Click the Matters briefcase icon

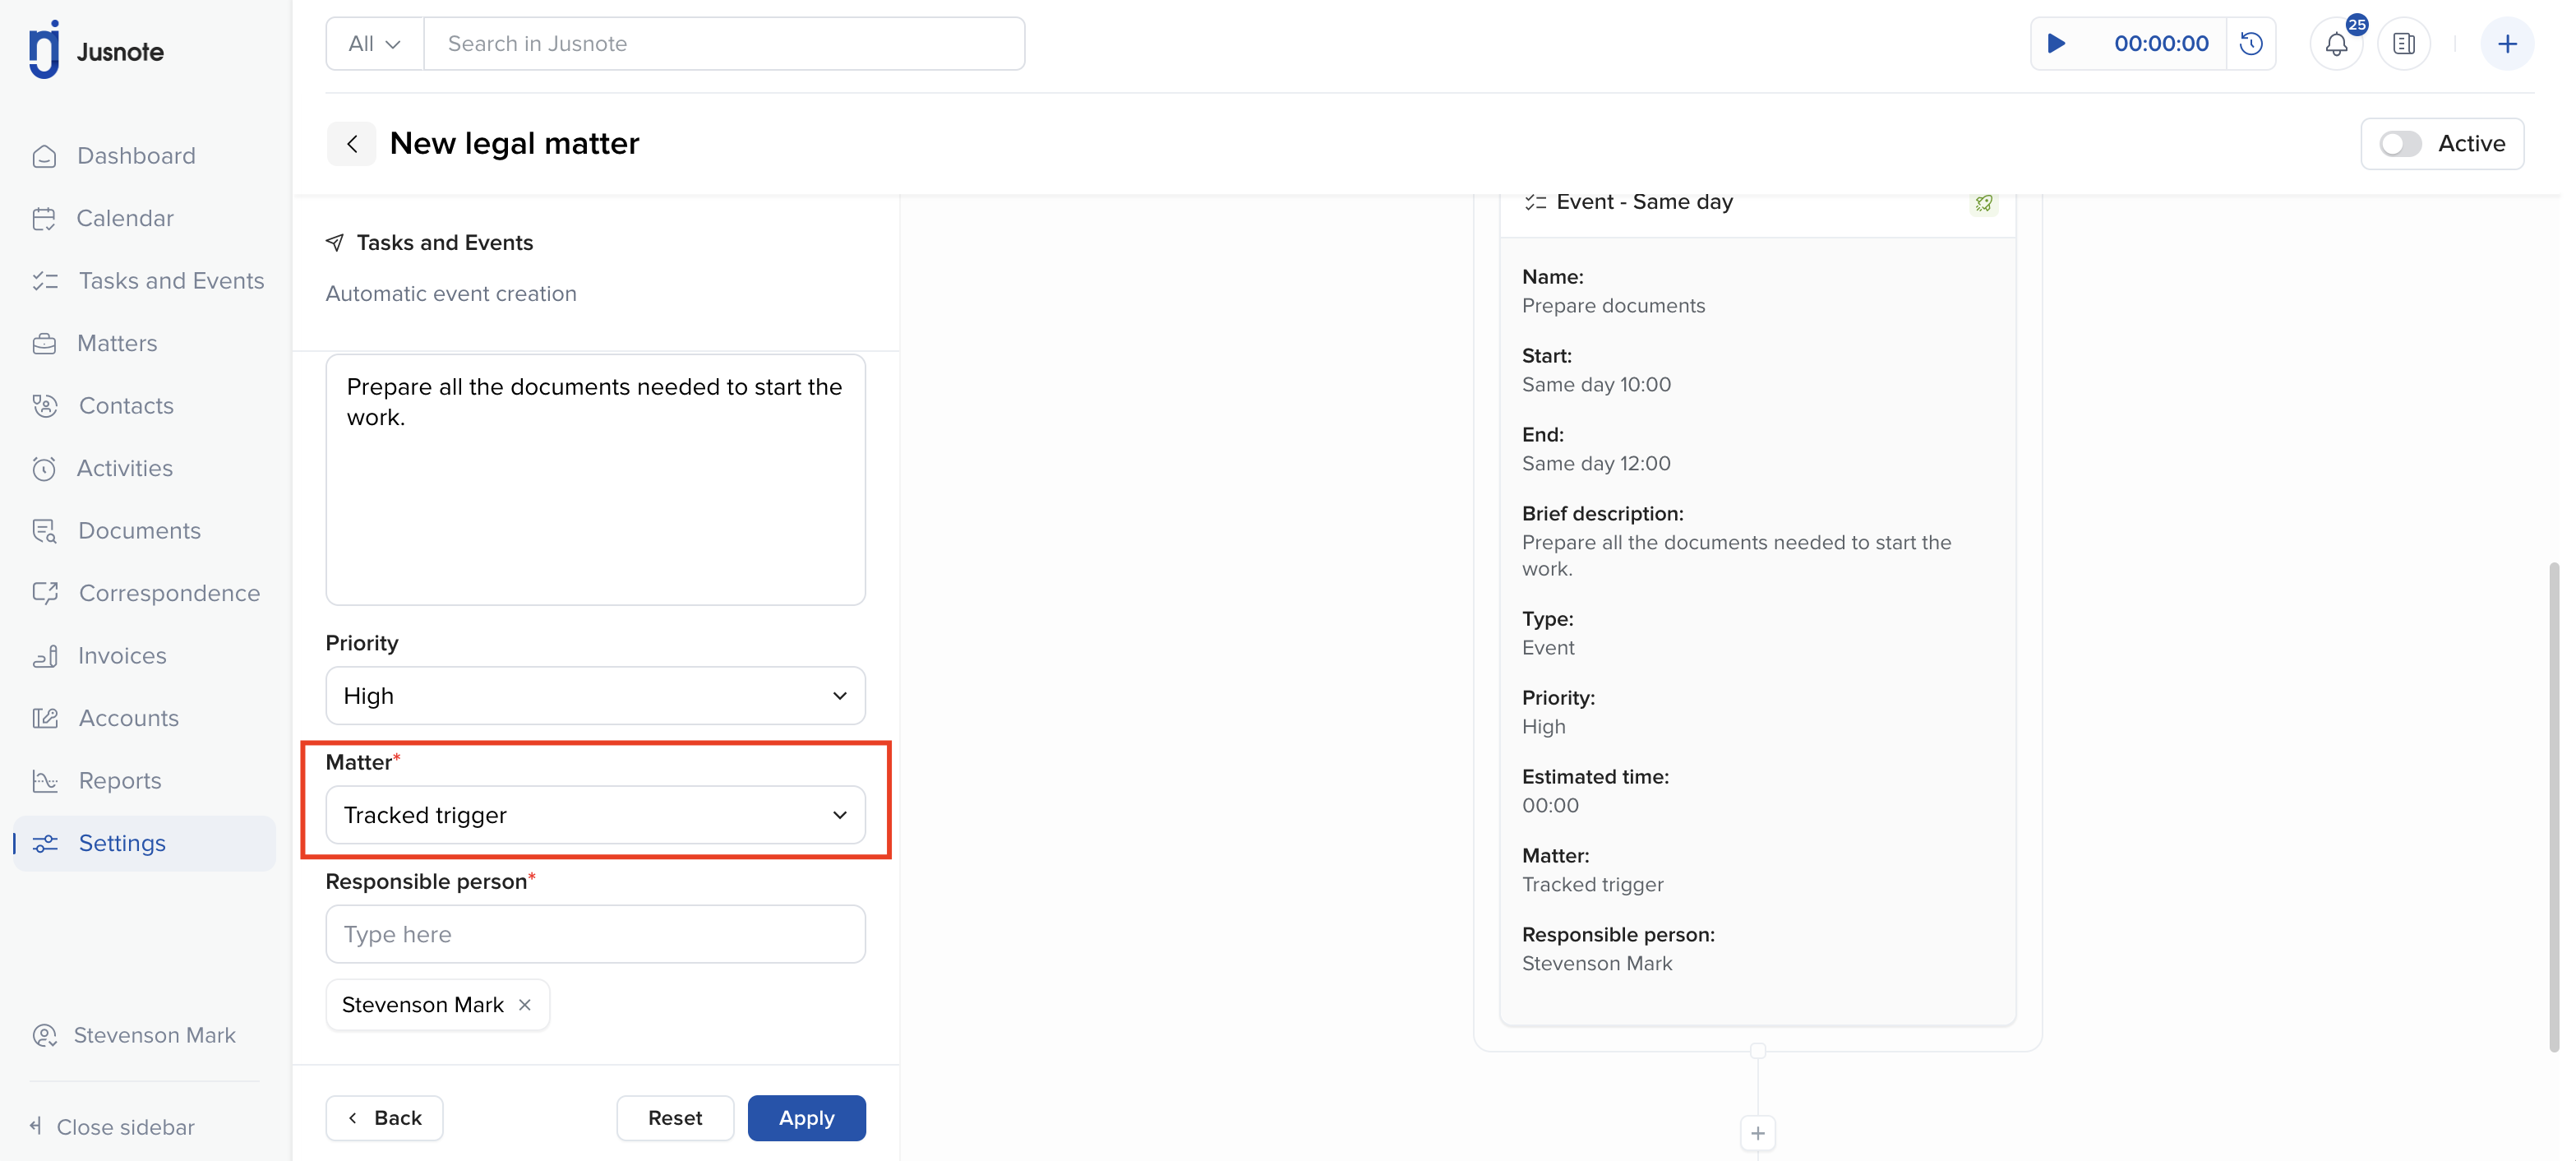[44, 343]
